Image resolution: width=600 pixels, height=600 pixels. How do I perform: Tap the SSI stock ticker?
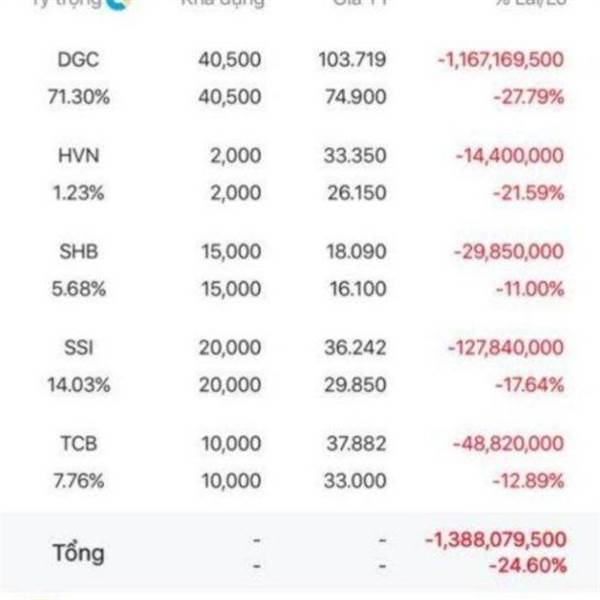(x=77, y=348)
